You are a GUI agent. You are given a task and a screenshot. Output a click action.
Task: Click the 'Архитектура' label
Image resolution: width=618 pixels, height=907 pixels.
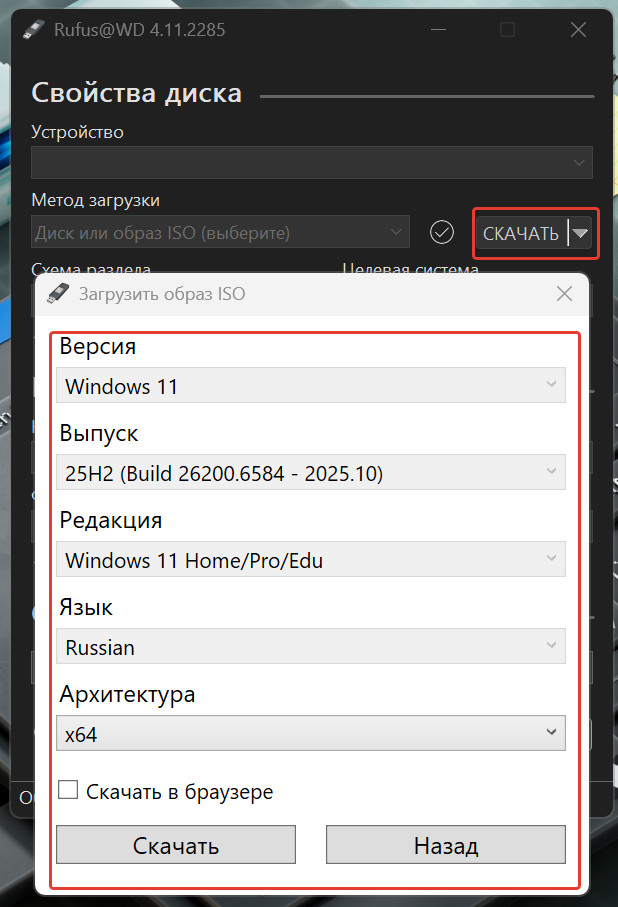click(127, 694)
